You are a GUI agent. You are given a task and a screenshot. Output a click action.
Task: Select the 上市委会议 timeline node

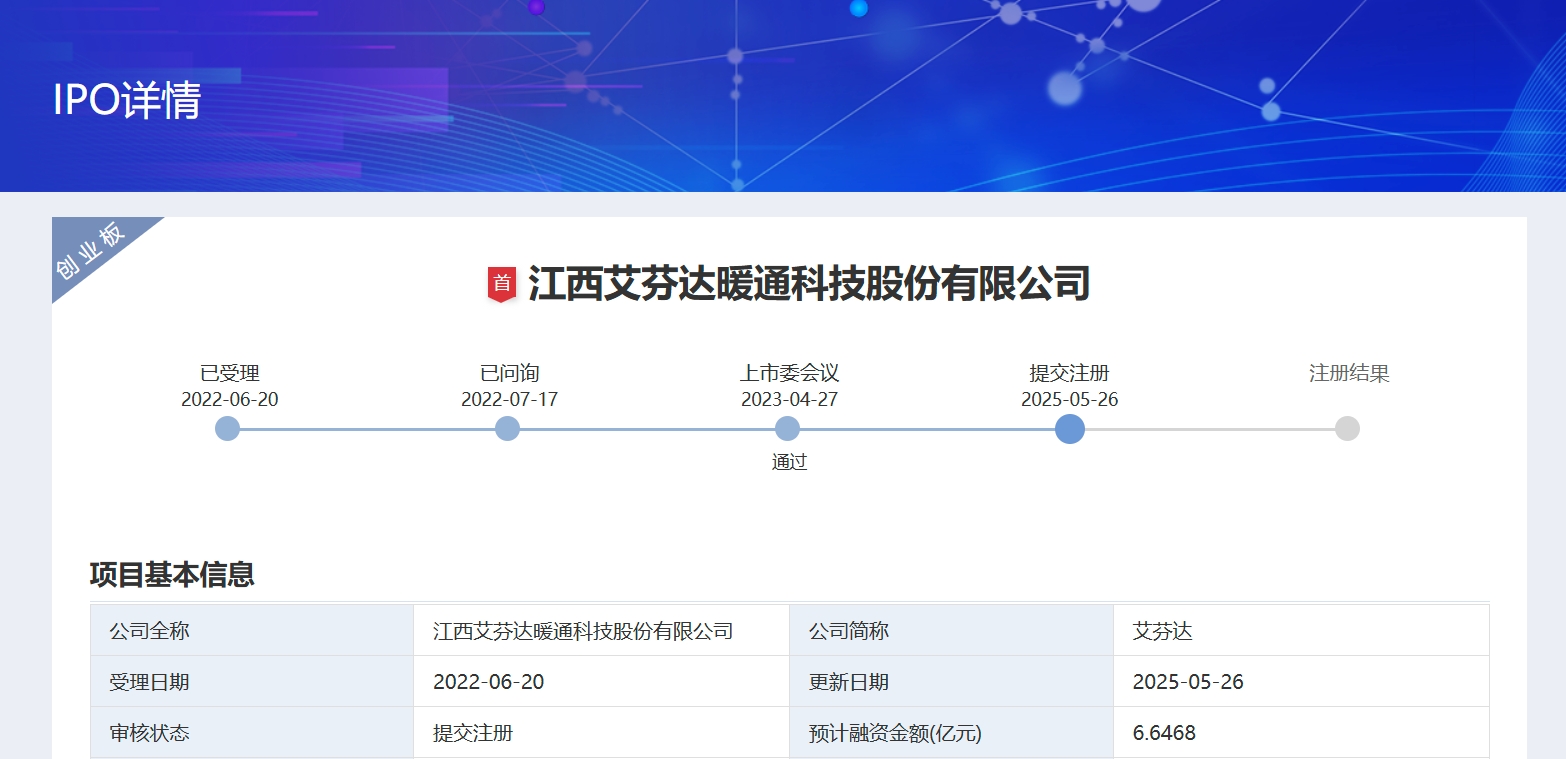tap(788, 429)
